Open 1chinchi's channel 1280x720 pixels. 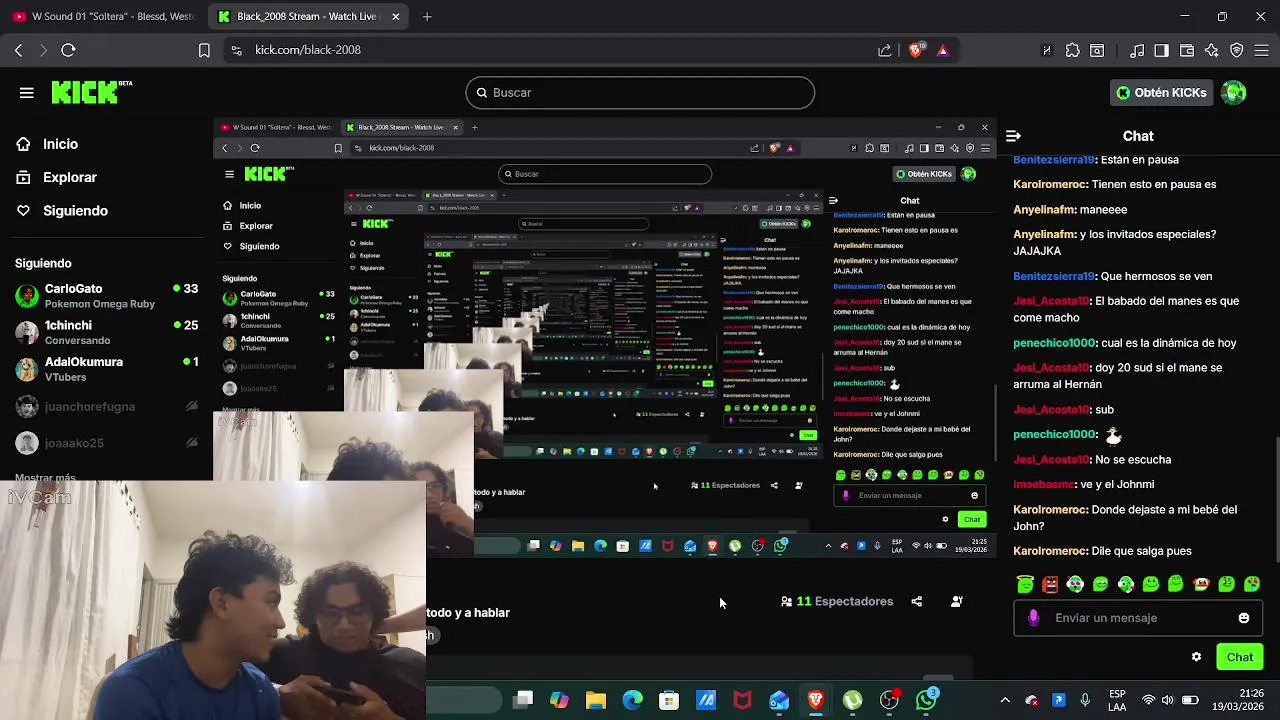pyautogui.click(x=106, y=332)
